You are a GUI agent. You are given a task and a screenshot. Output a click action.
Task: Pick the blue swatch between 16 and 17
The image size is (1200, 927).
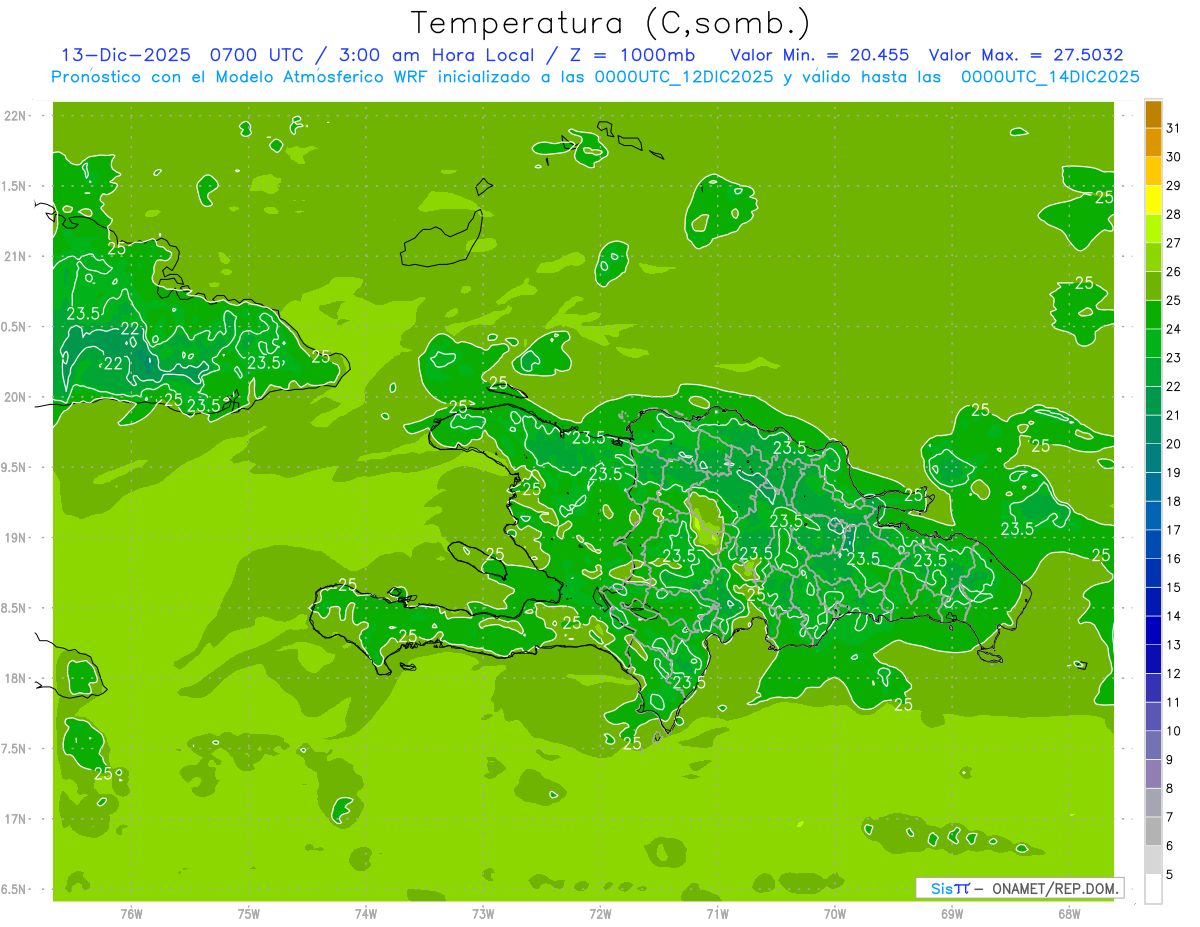click(1153, 545)
